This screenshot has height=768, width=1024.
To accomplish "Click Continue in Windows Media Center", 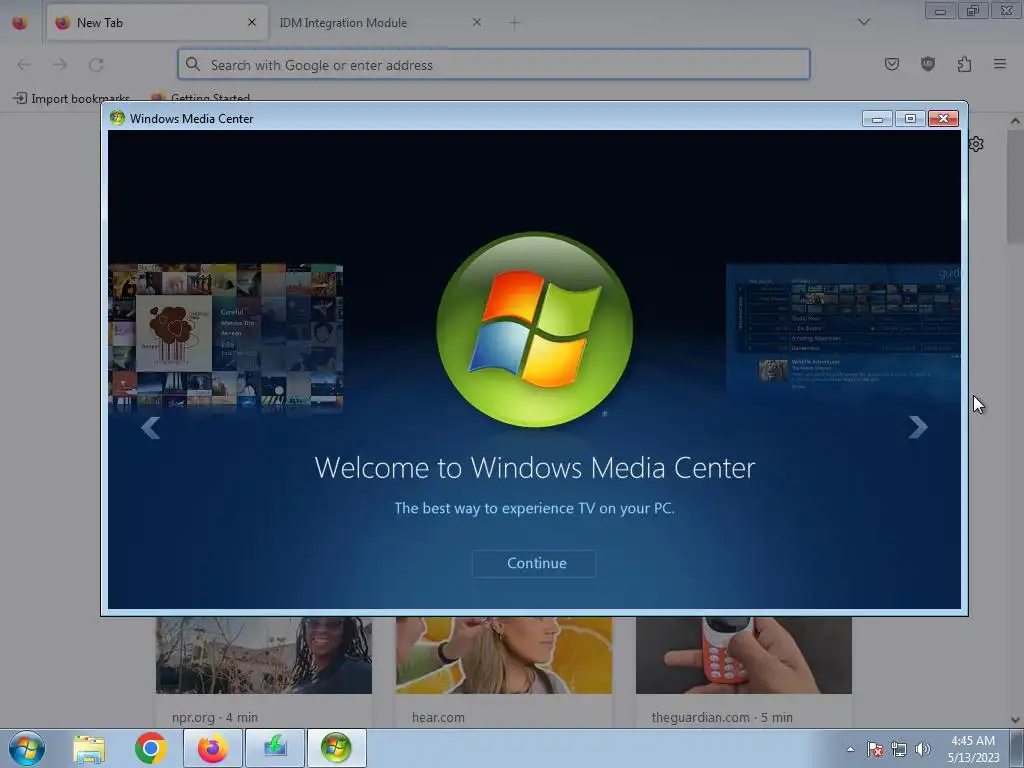I will click(x=534, y=564).
